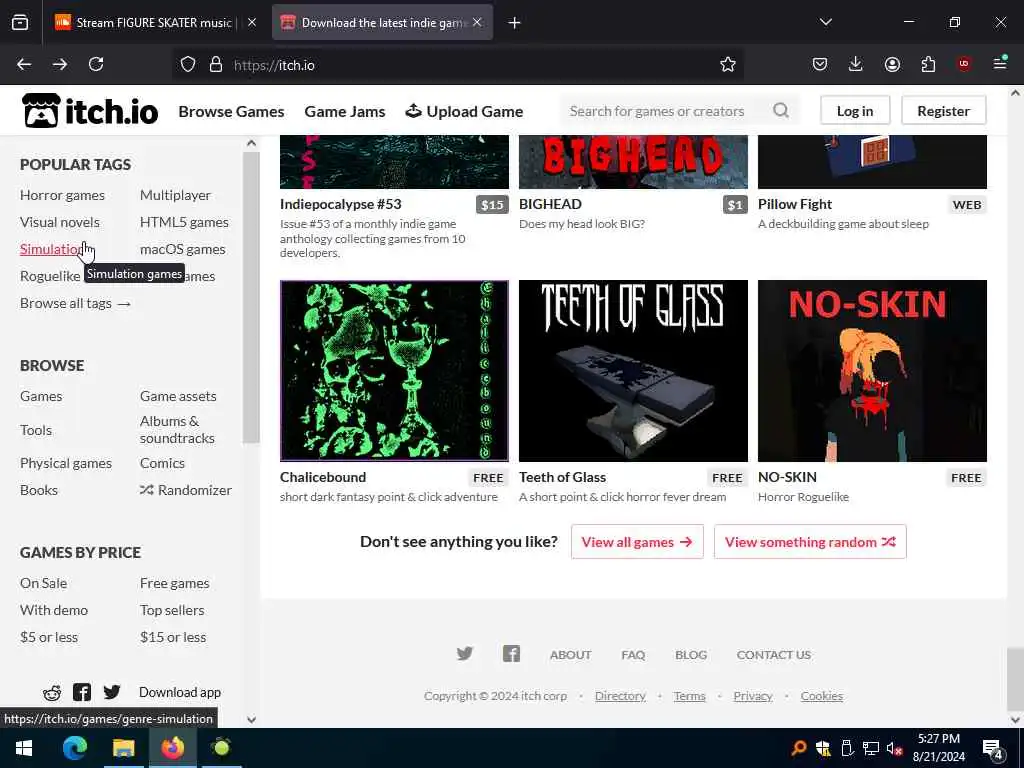This screenshot has height=768, width=1024.
Task: Open the Chalicebound game thumbnail
Action: click(x=394, y=370)
